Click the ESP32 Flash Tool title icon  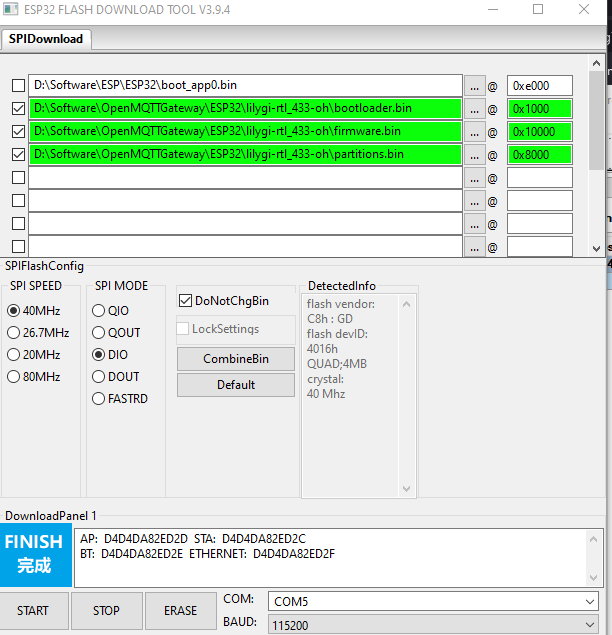11,9
